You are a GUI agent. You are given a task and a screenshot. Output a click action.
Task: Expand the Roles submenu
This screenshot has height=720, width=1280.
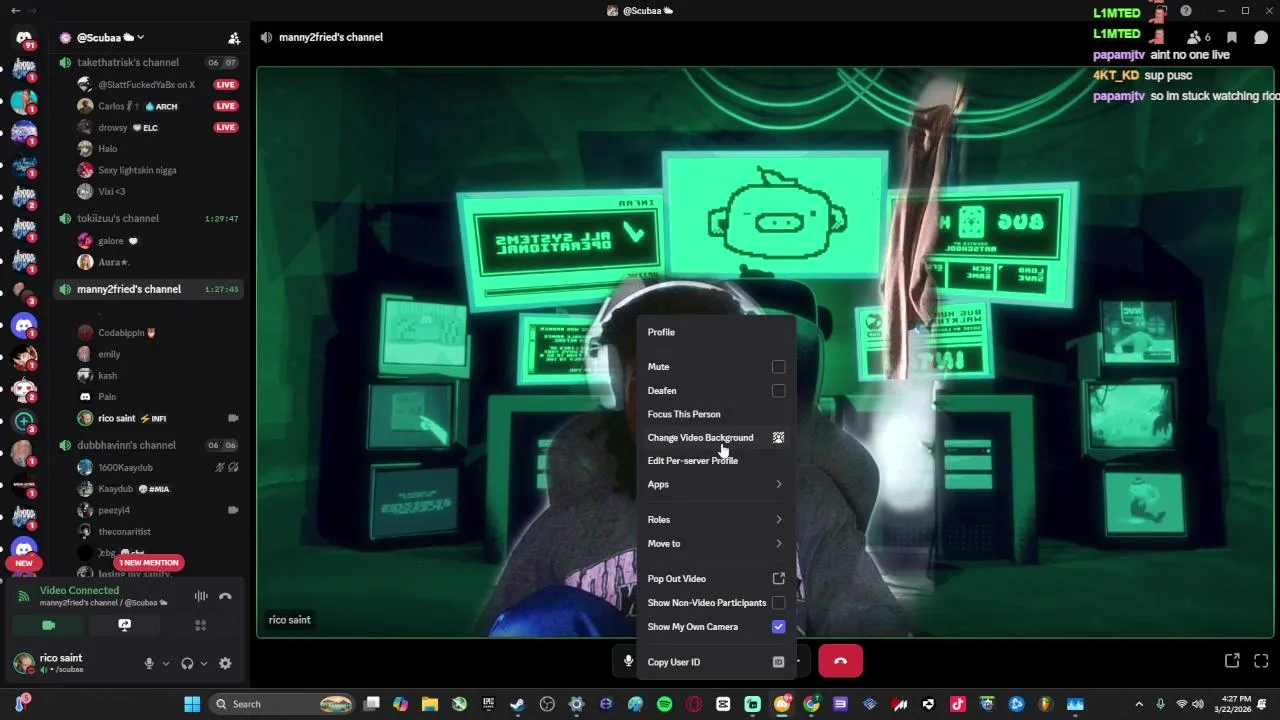716,520
